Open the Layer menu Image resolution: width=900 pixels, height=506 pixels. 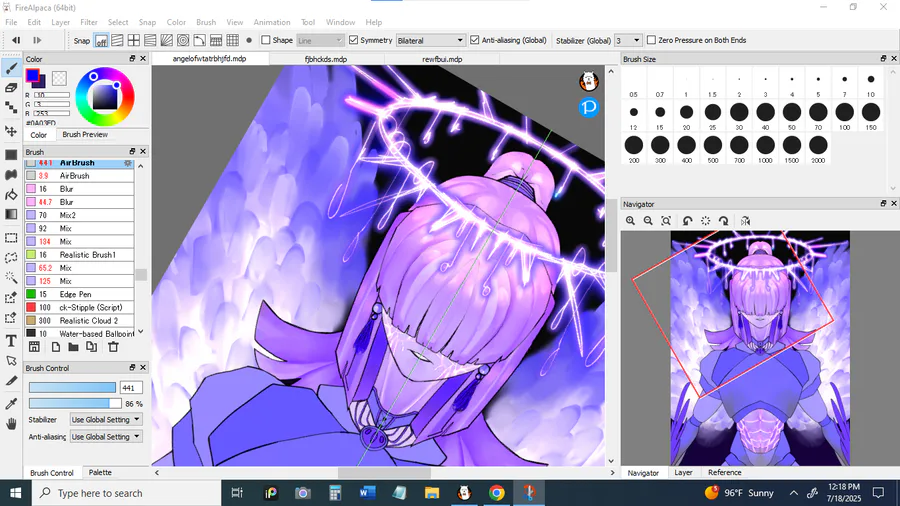(x=60, y=22)
